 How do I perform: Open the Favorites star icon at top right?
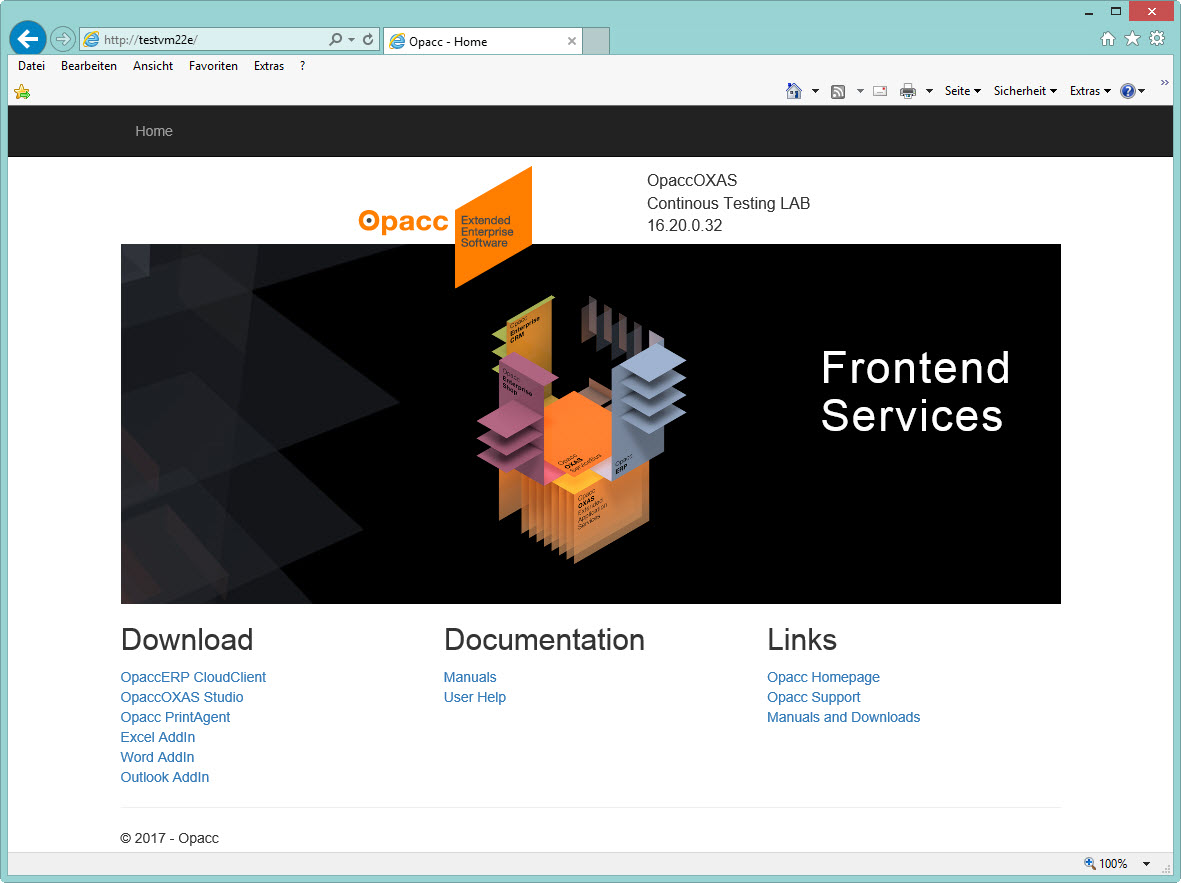(1132, 38)
